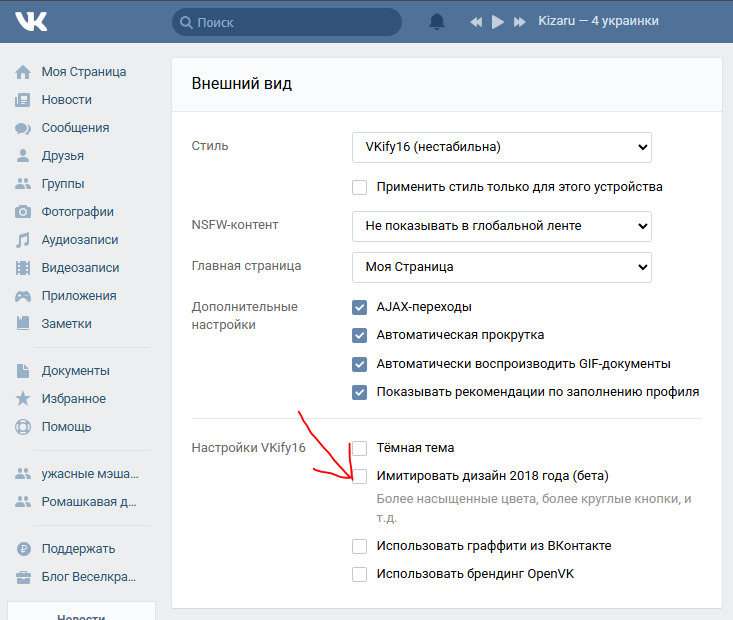Click the star icon beside Избранное
The image size is (733, 620).
(23, 398)
